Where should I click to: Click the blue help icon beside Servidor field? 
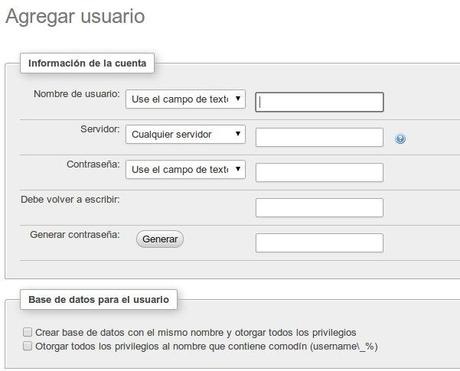pos(400,139)
